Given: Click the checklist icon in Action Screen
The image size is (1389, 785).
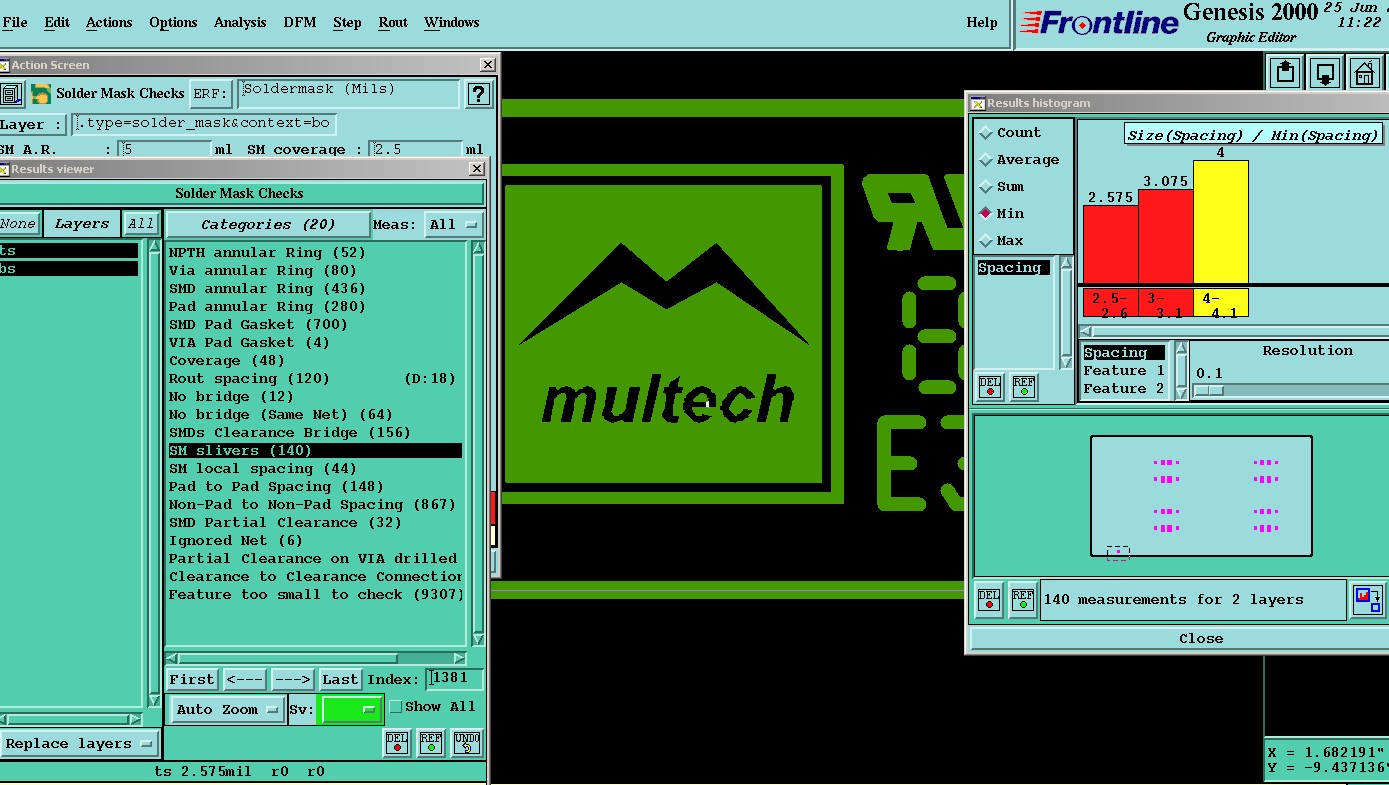Looking at the screenshot, I should pos(11,94).
